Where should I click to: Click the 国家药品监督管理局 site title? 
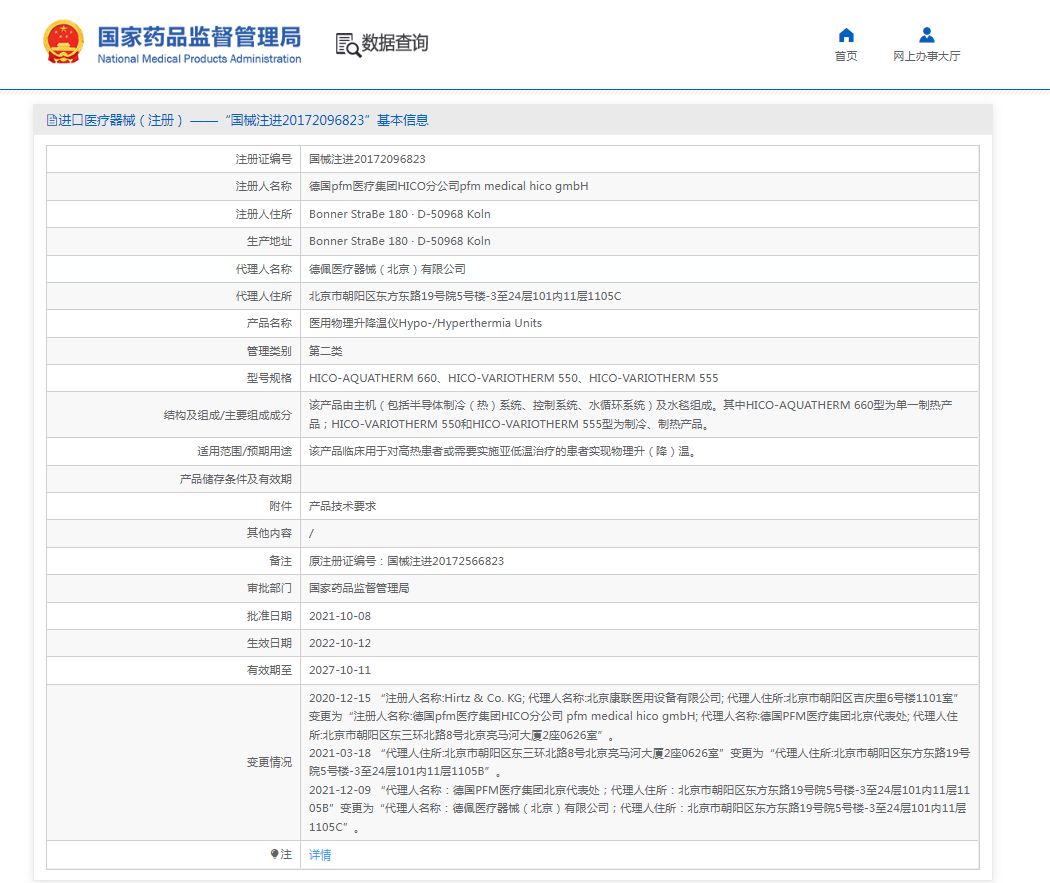[198, 38]
